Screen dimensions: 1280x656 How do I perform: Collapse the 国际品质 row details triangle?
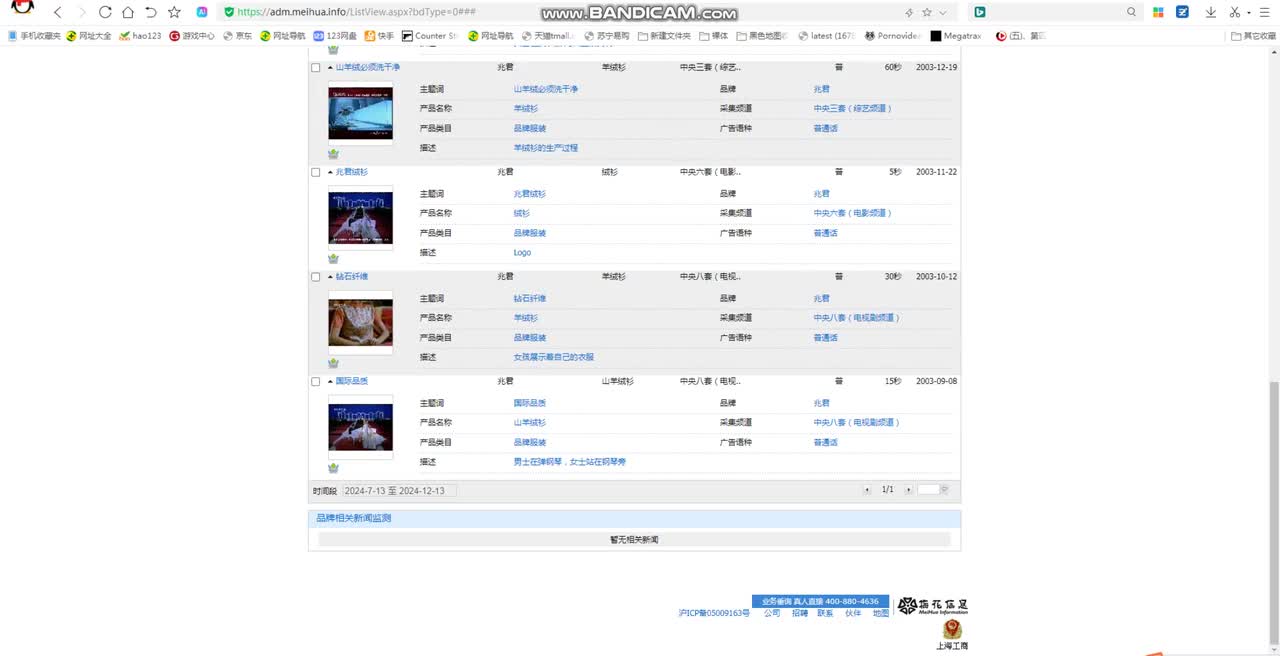pyautogui.click(x=330, y=381)
